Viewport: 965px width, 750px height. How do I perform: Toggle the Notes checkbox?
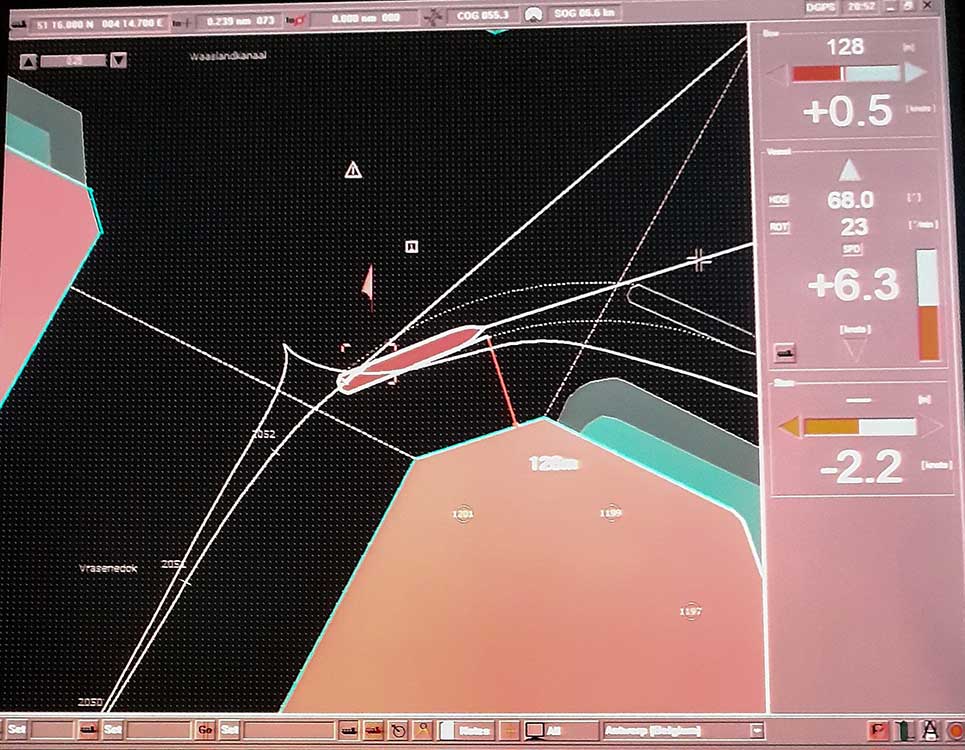tap(448, 731)
